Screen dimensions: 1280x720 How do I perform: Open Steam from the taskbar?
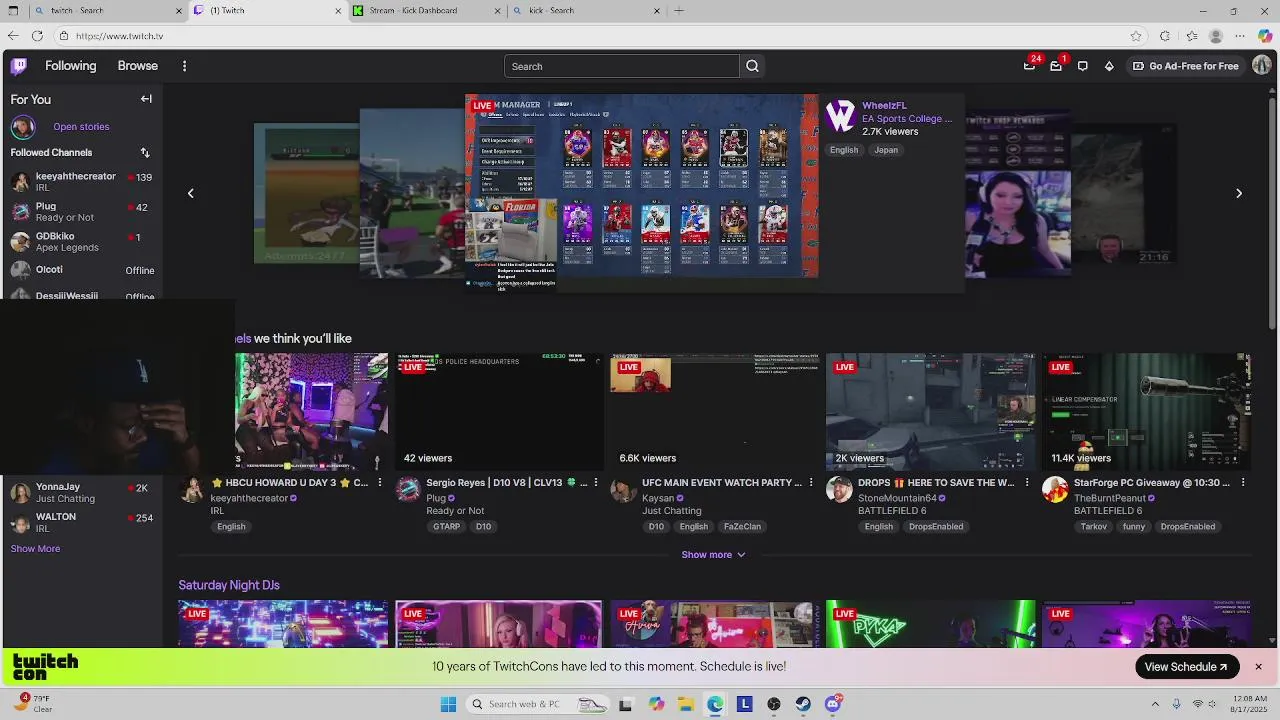(803, 704)
